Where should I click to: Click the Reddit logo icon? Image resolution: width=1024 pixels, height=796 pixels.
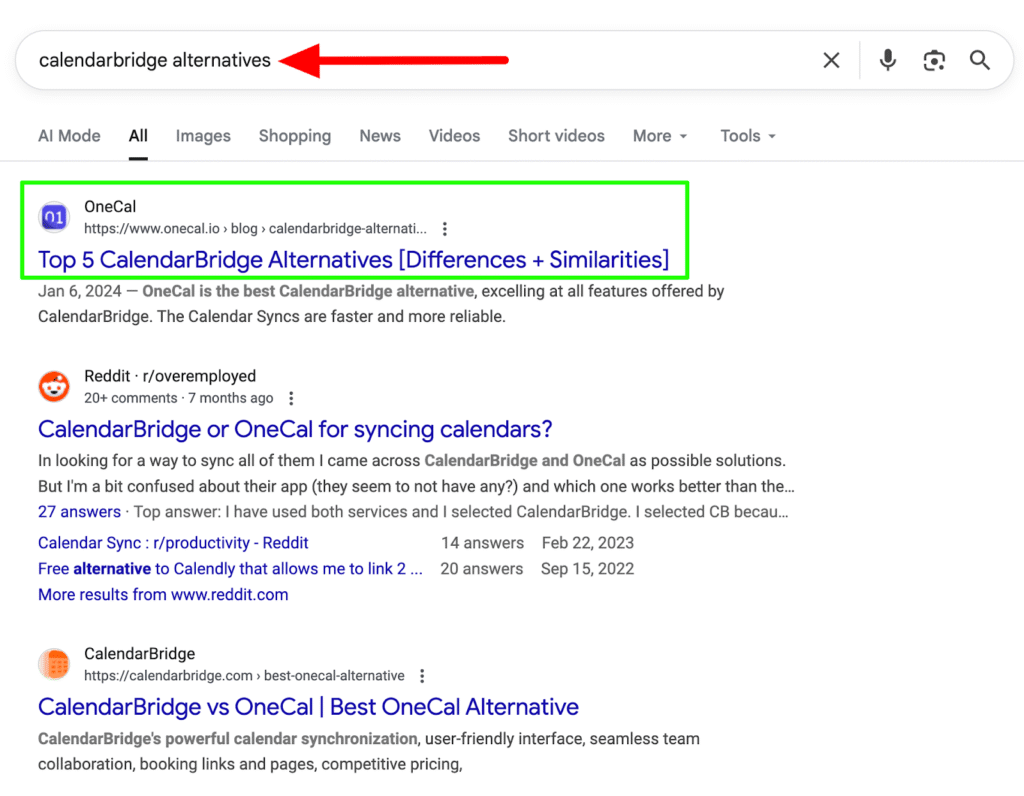click(54, 386)
